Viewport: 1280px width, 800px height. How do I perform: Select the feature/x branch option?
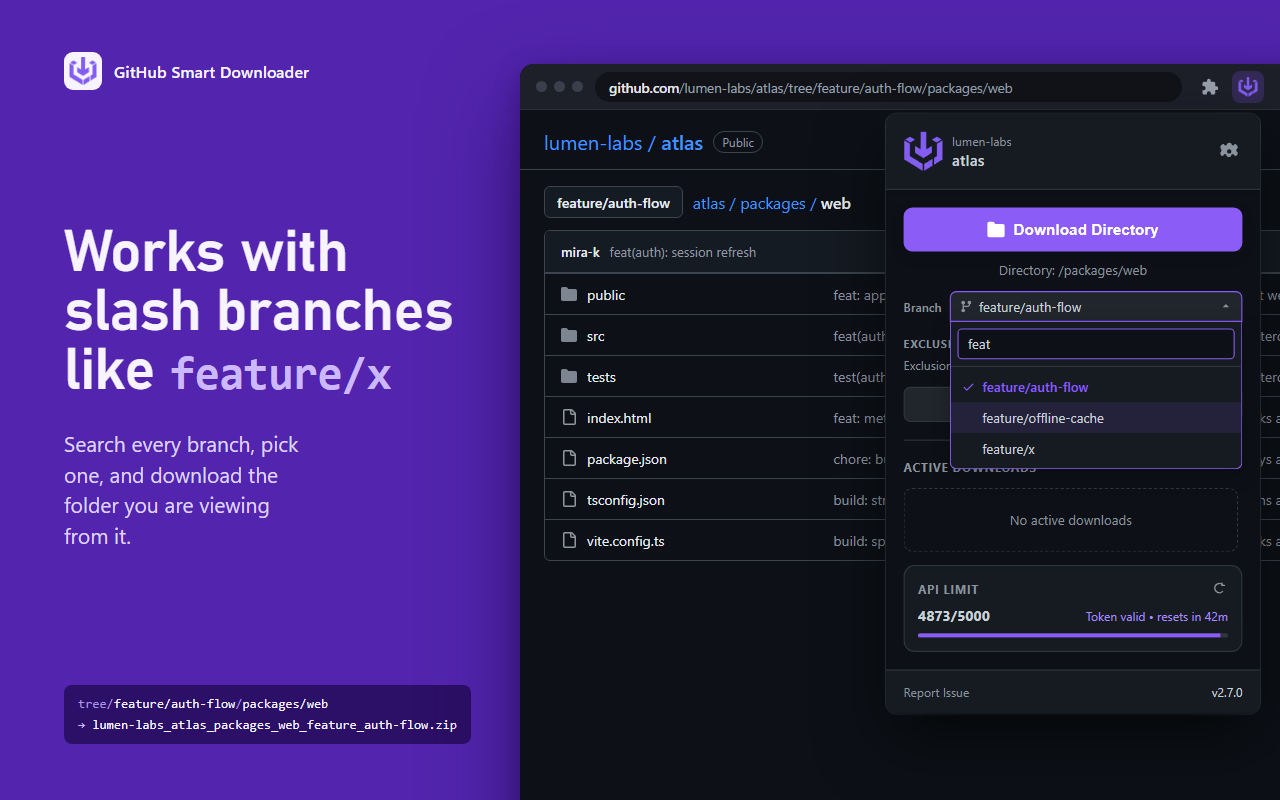tap(1096, 449)
